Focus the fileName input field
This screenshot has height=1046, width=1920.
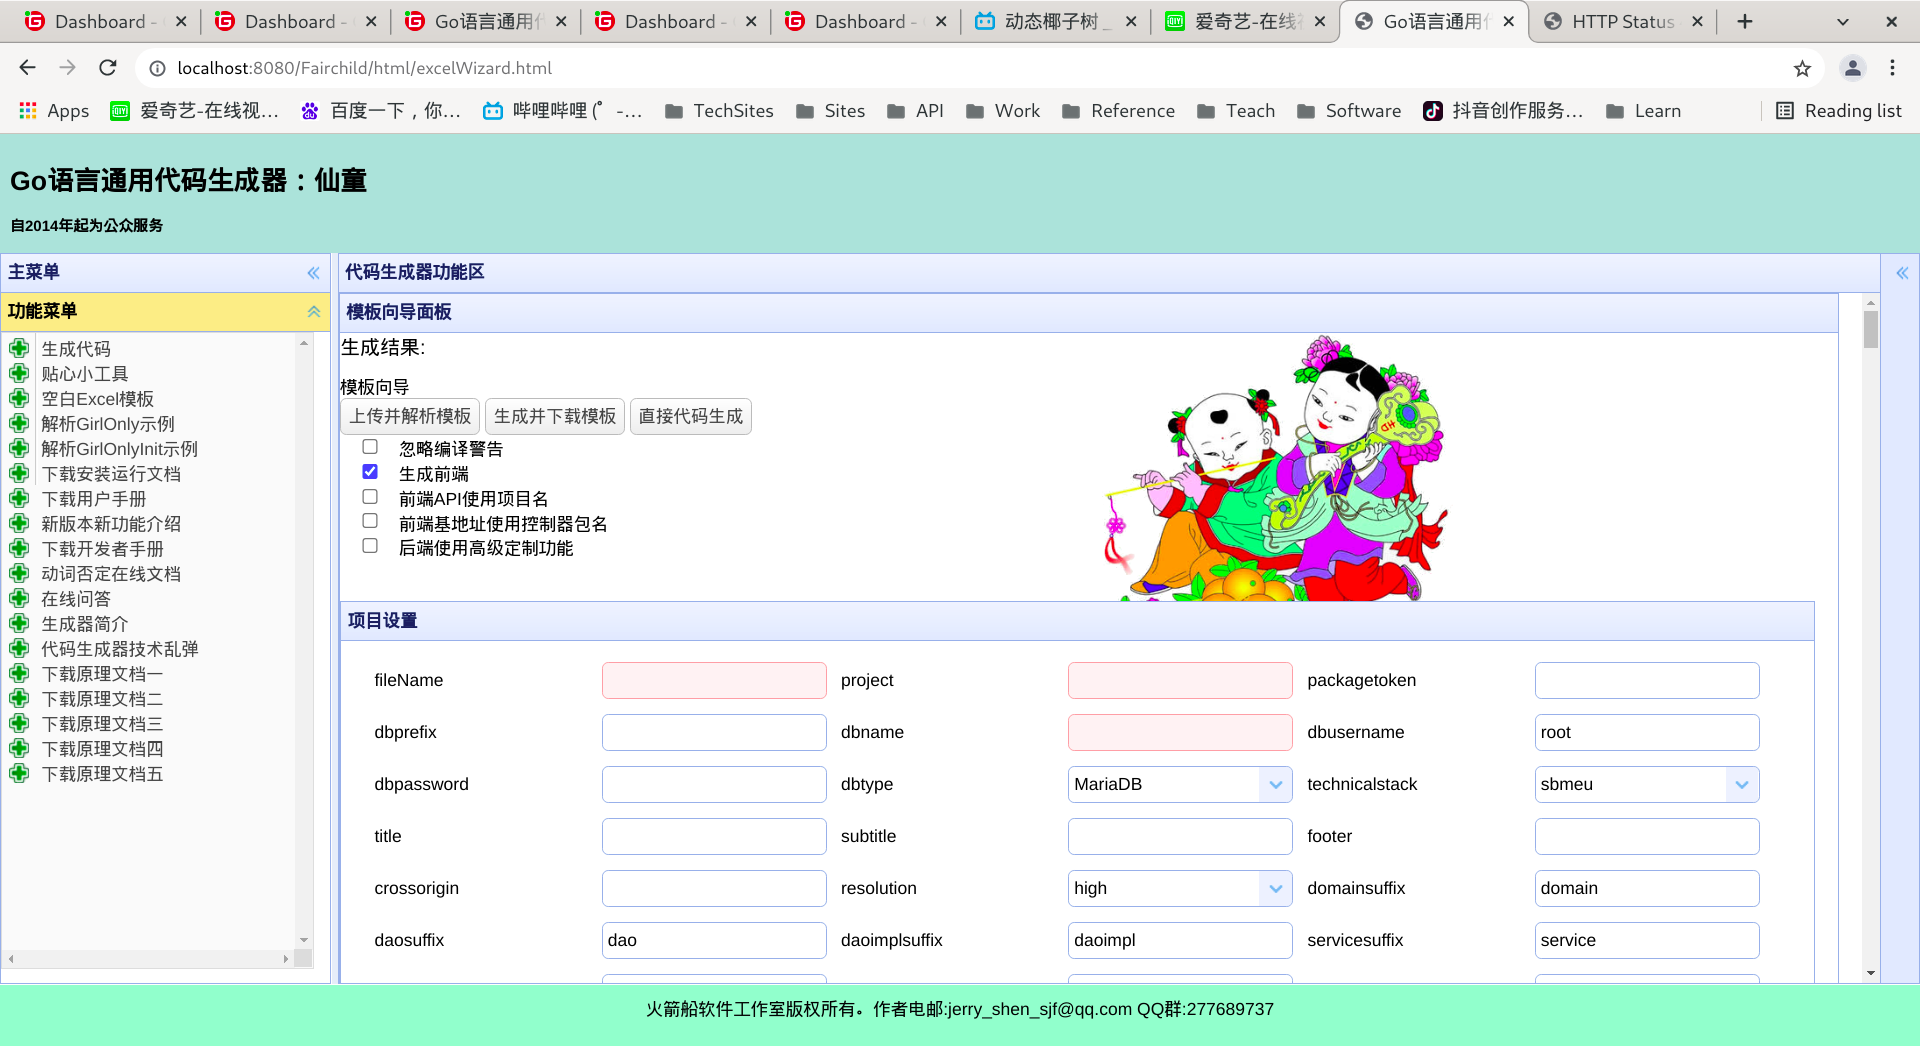click(714, 680)
